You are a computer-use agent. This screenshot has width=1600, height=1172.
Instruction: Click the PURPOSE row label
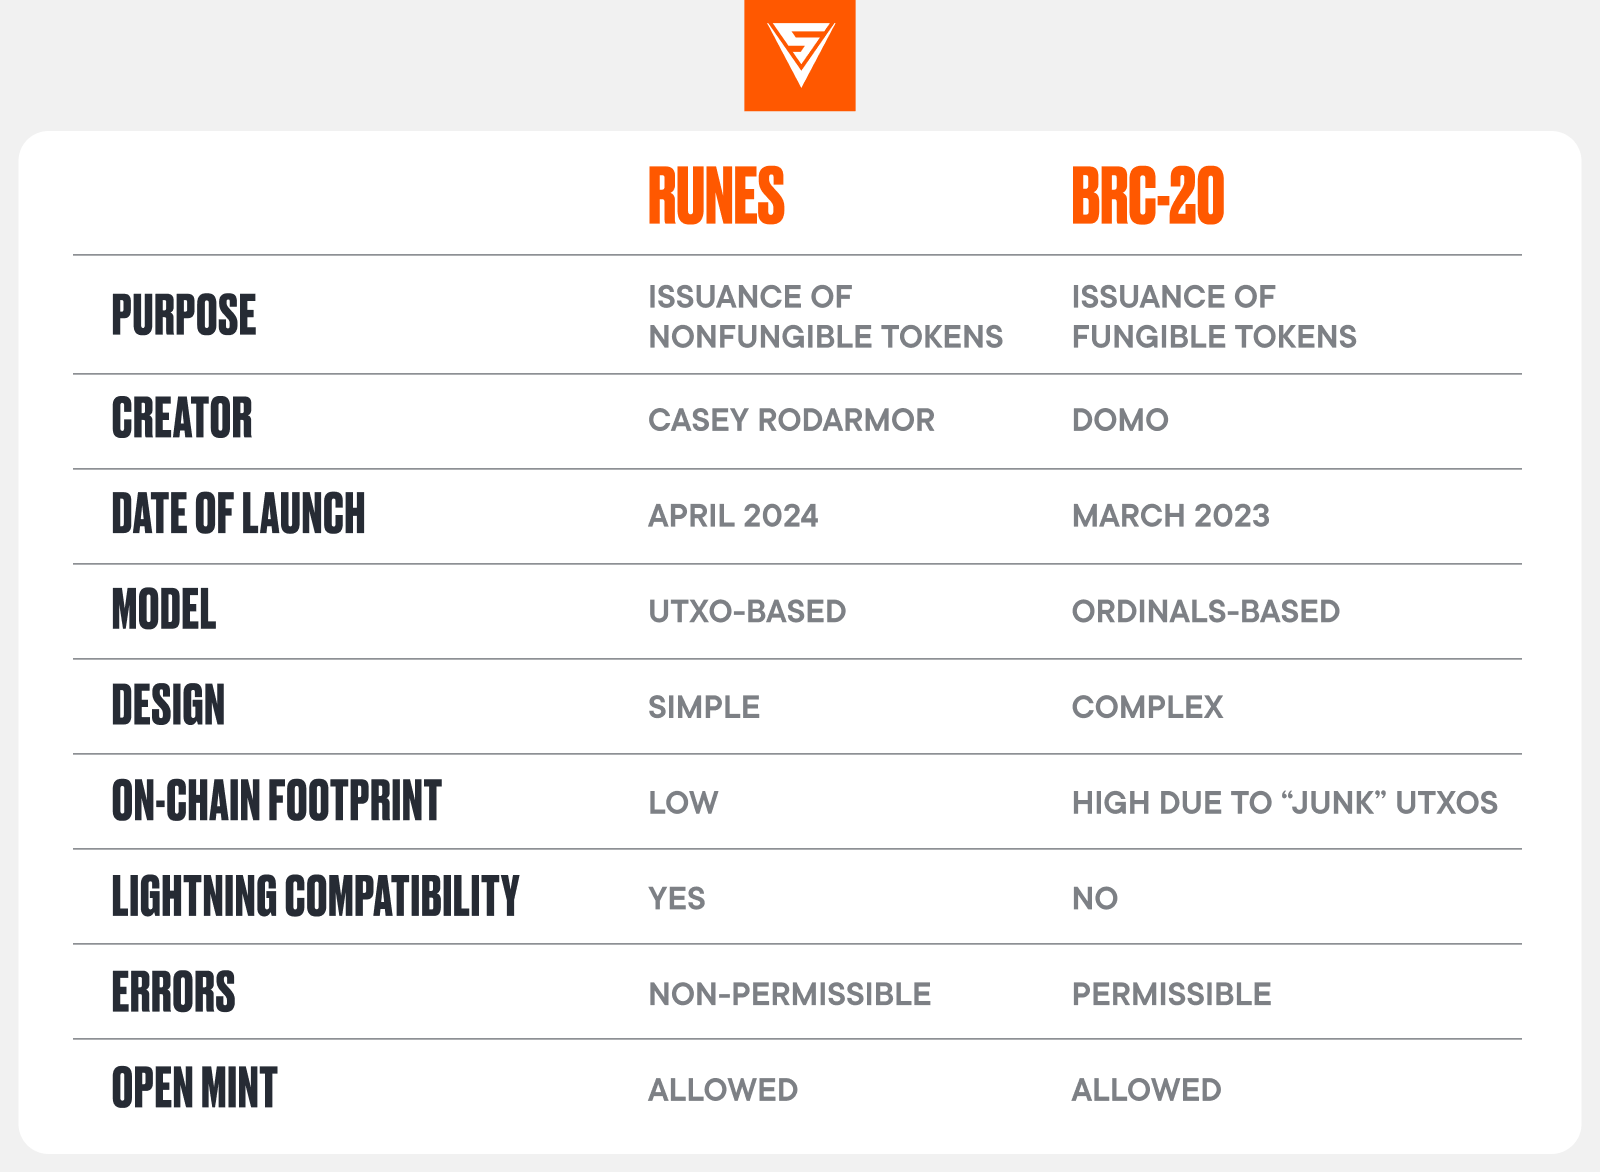pyautogui.click(x=184, y=315)
